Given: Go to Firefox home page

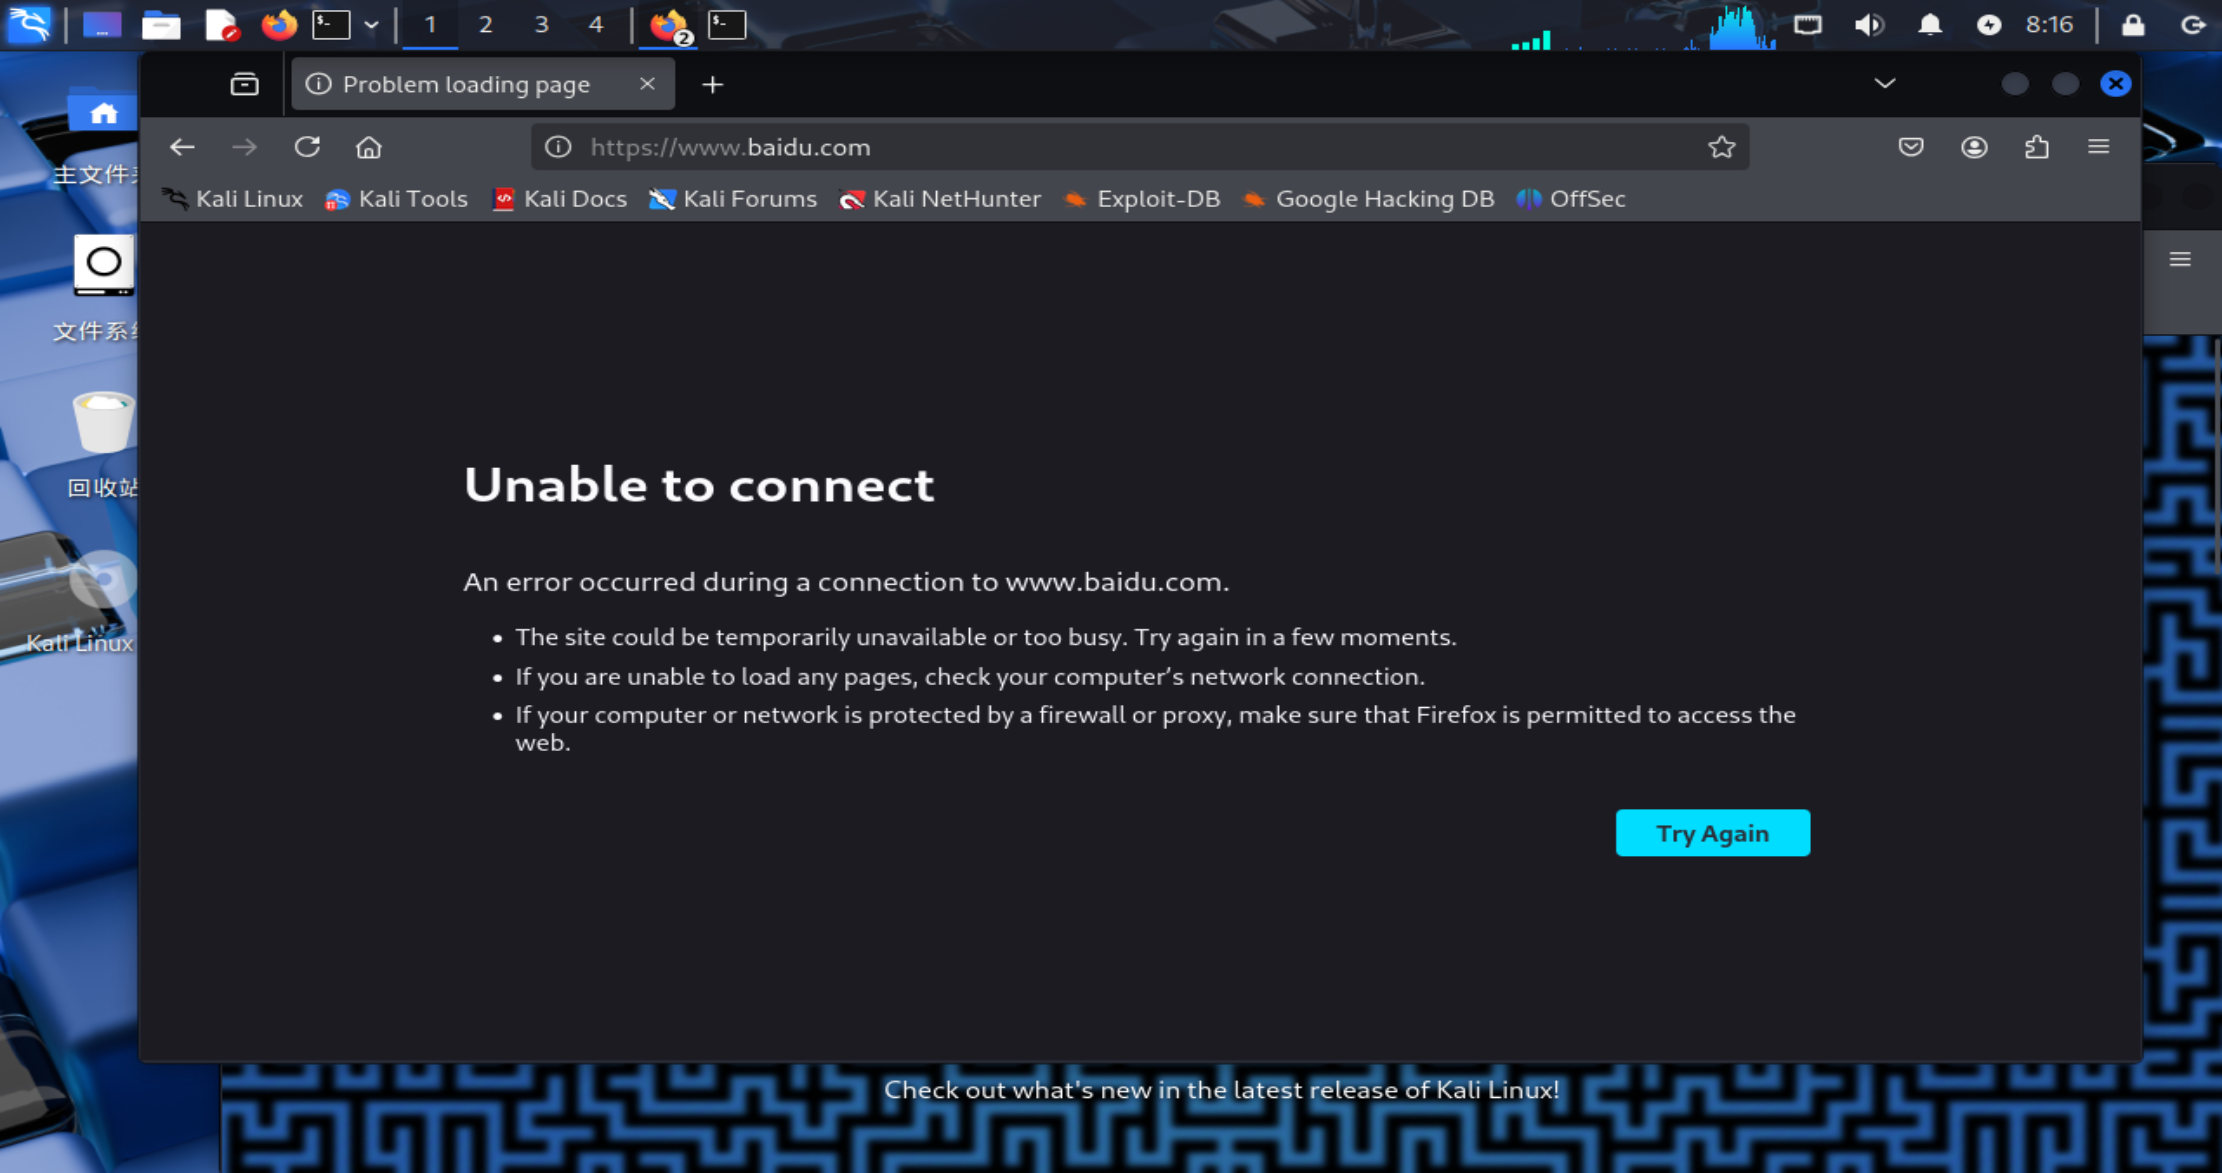Looking at the screenshot, I should tap(369, 147).
